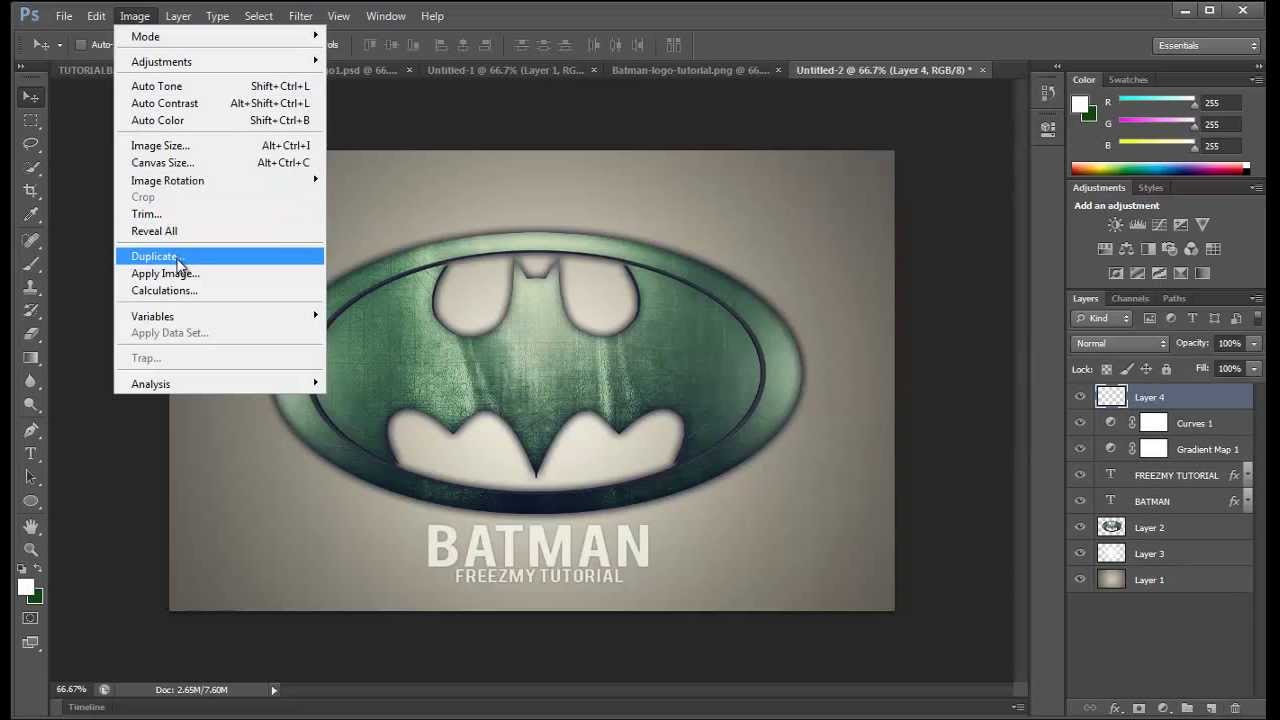Screen dimensions: 1280x720
Task: Toggle lock transparent pixels
Action: (1107, 369)
